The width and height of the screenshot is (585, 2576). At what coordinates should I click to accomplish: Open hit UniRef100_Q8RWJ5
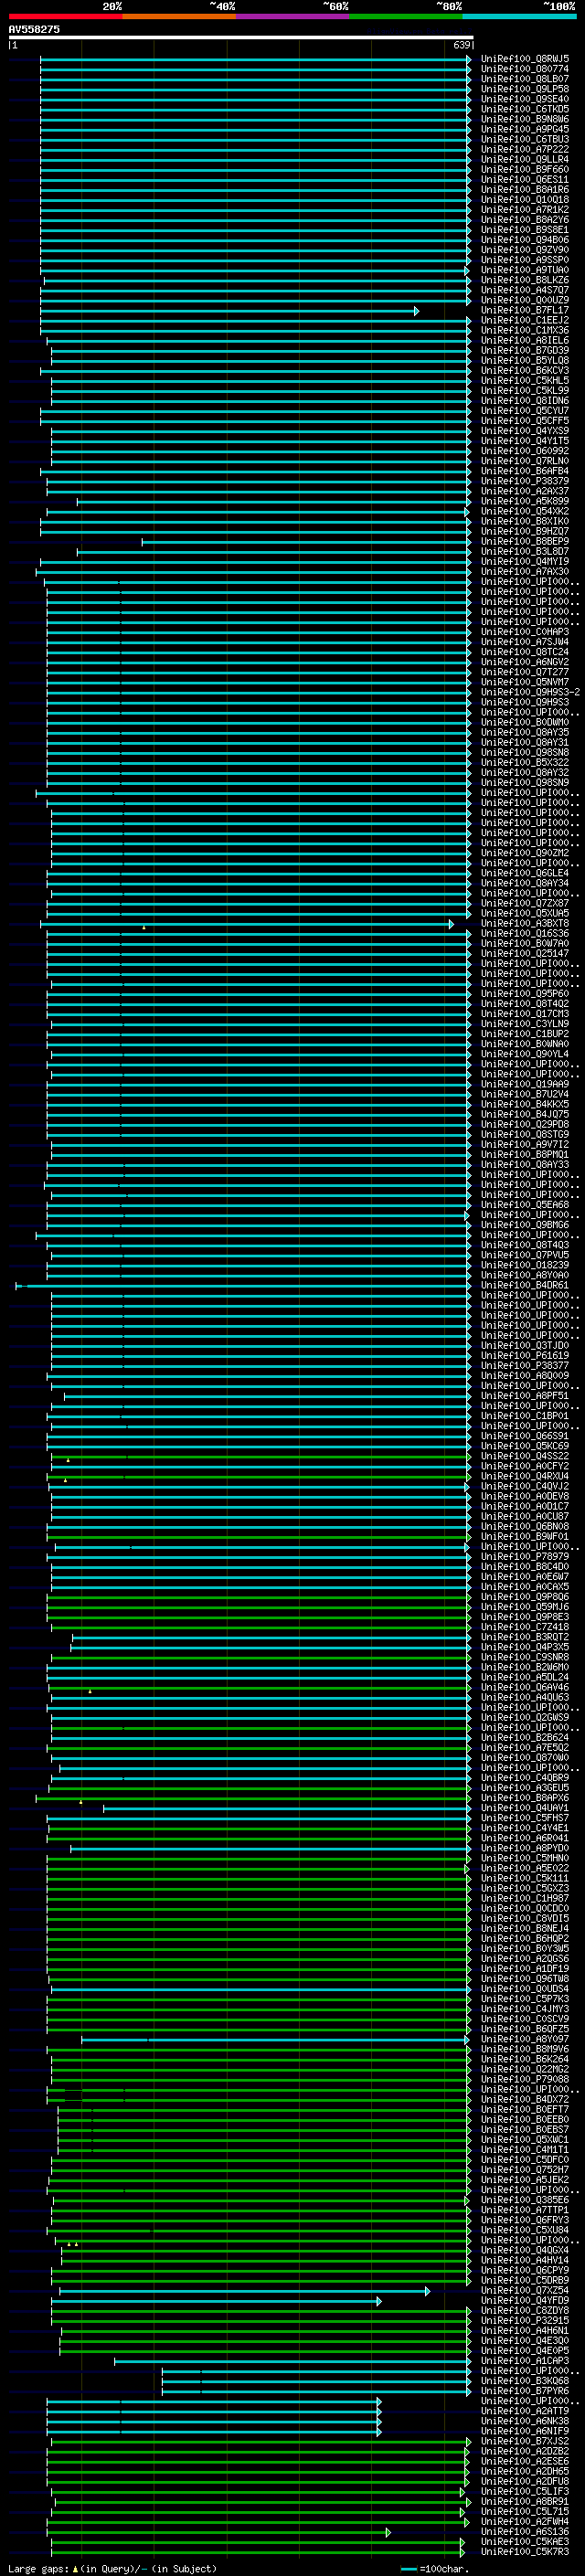(525, 59)
